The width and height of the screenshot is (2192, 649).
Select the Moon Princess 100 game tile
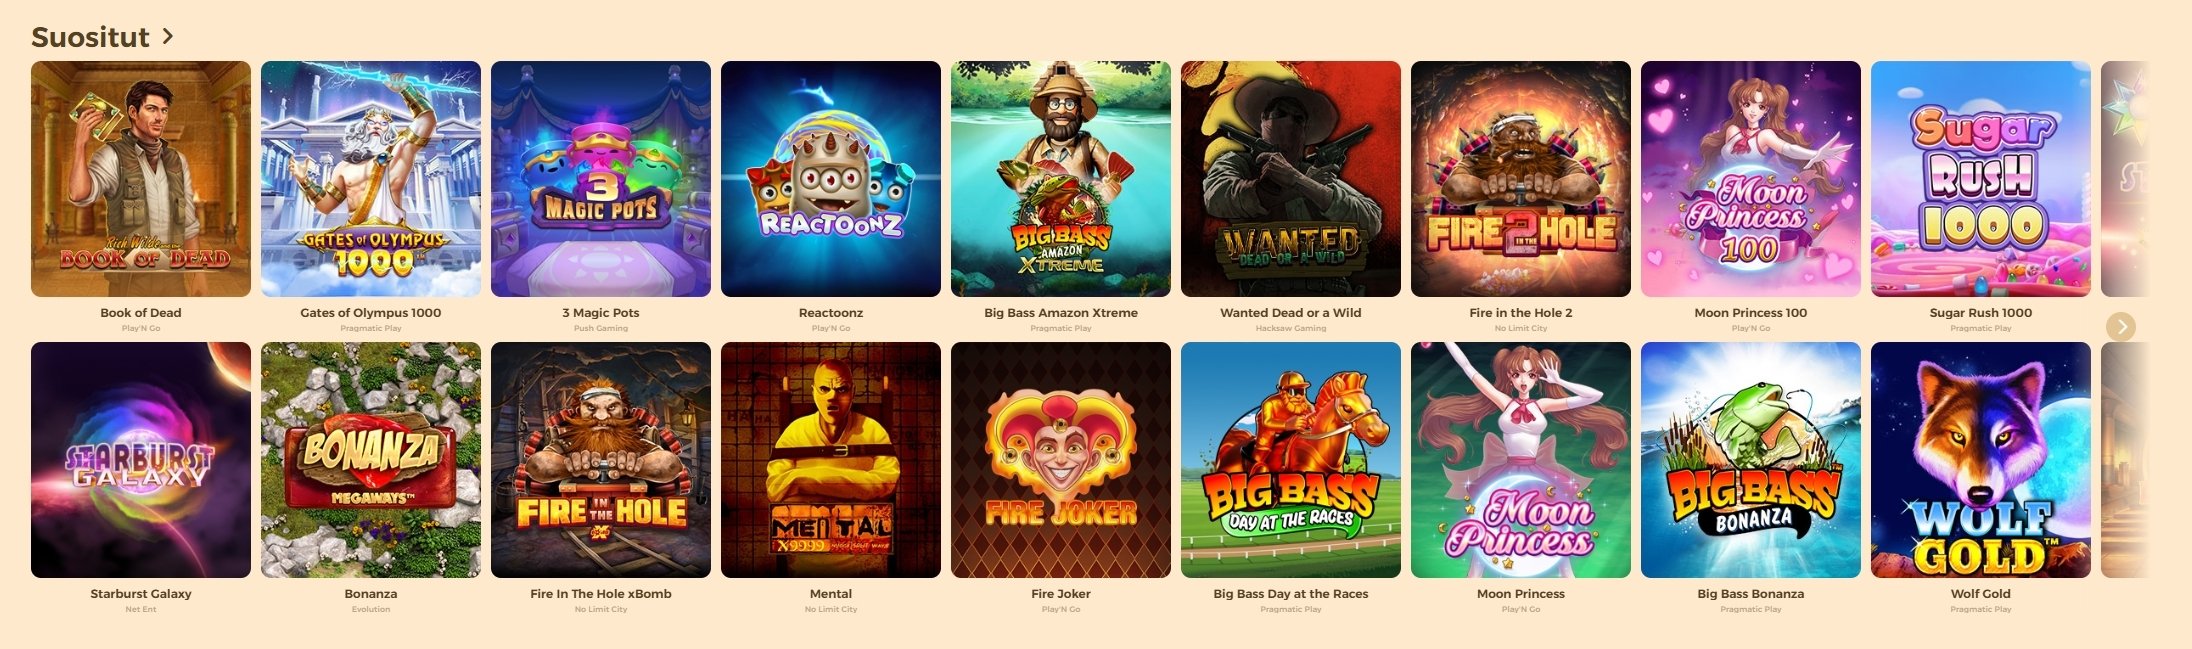[1751, 179]
